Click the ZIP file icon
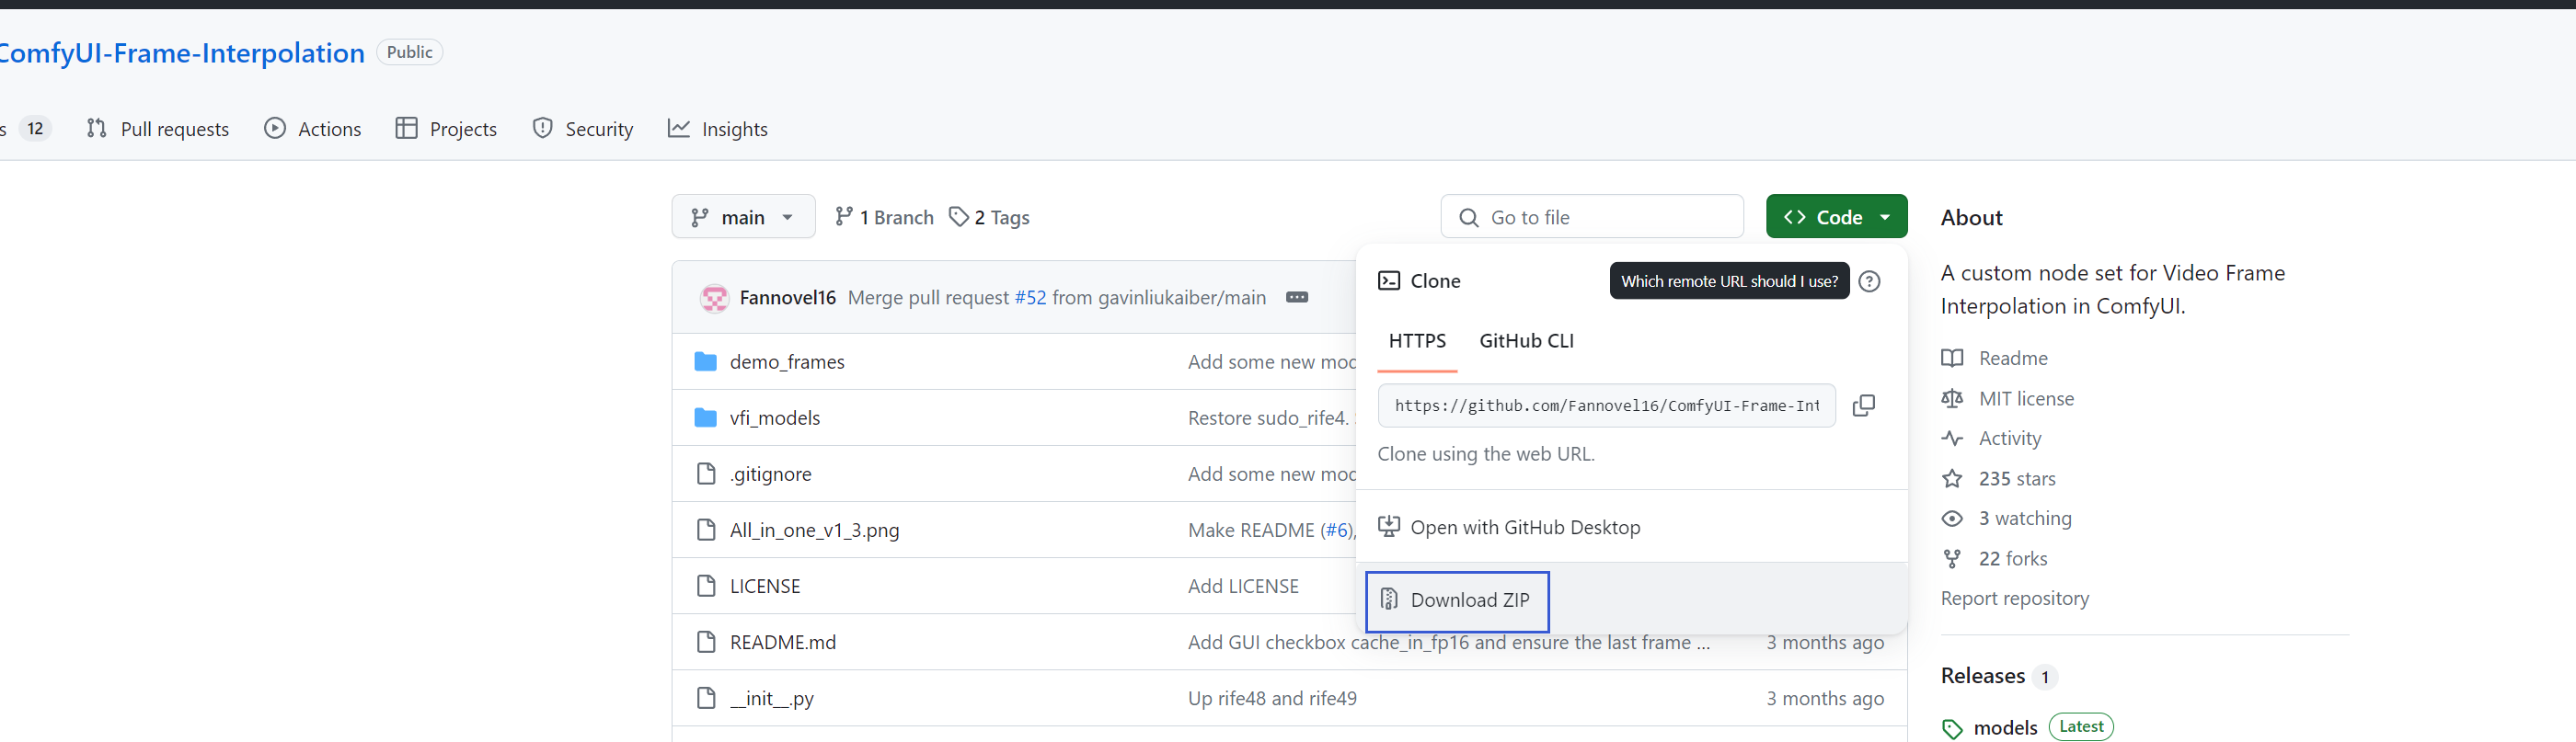This screenshot has height=742, width=2576. point(1389,600)
